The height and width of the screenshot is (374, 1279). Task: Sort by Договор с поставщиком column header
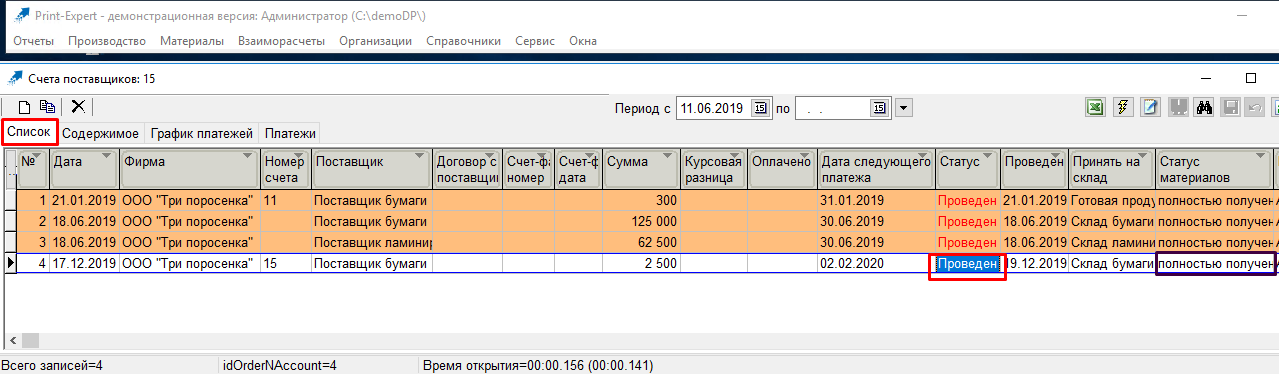tap(467, 168)
